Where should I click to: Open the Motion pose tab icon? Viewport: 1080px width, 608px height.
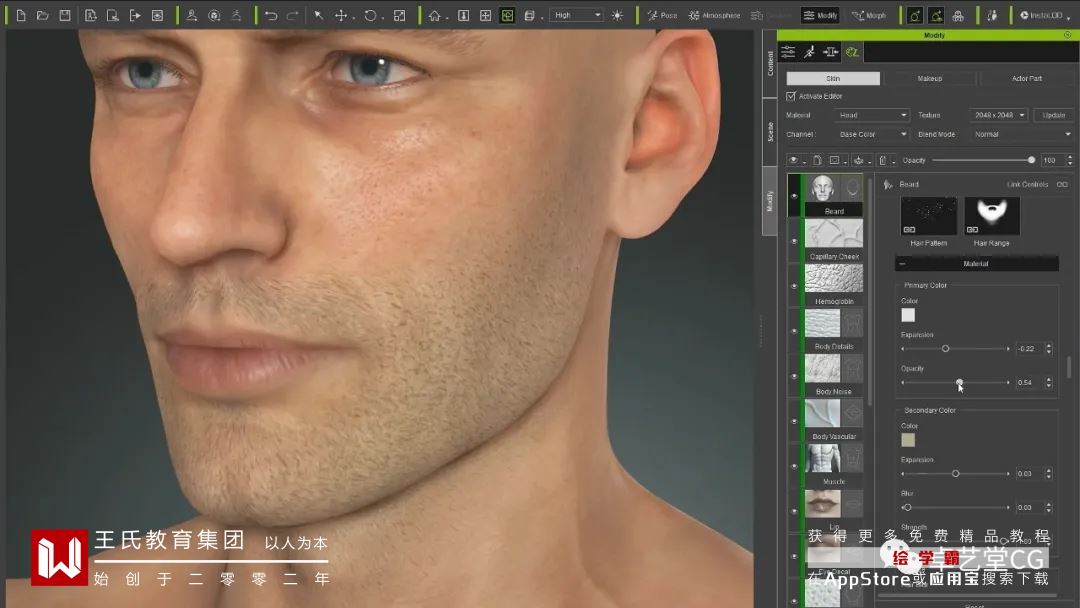[x=809, y=52]
